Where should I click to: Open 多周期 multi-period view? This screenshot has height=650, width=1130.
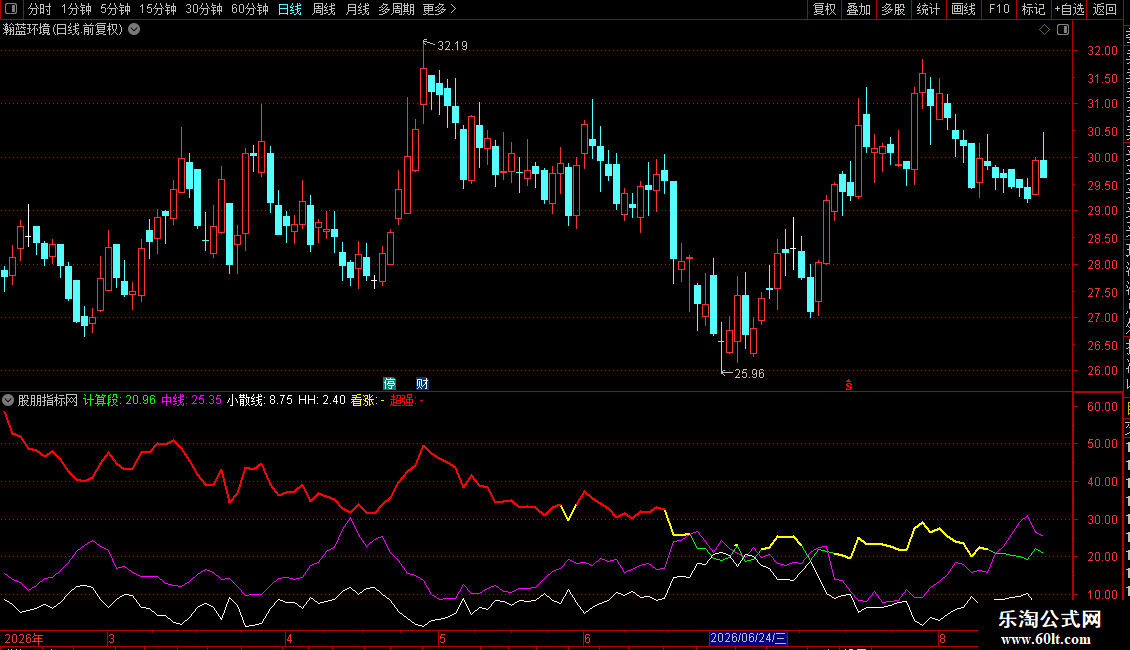click(x=396, y=9)
